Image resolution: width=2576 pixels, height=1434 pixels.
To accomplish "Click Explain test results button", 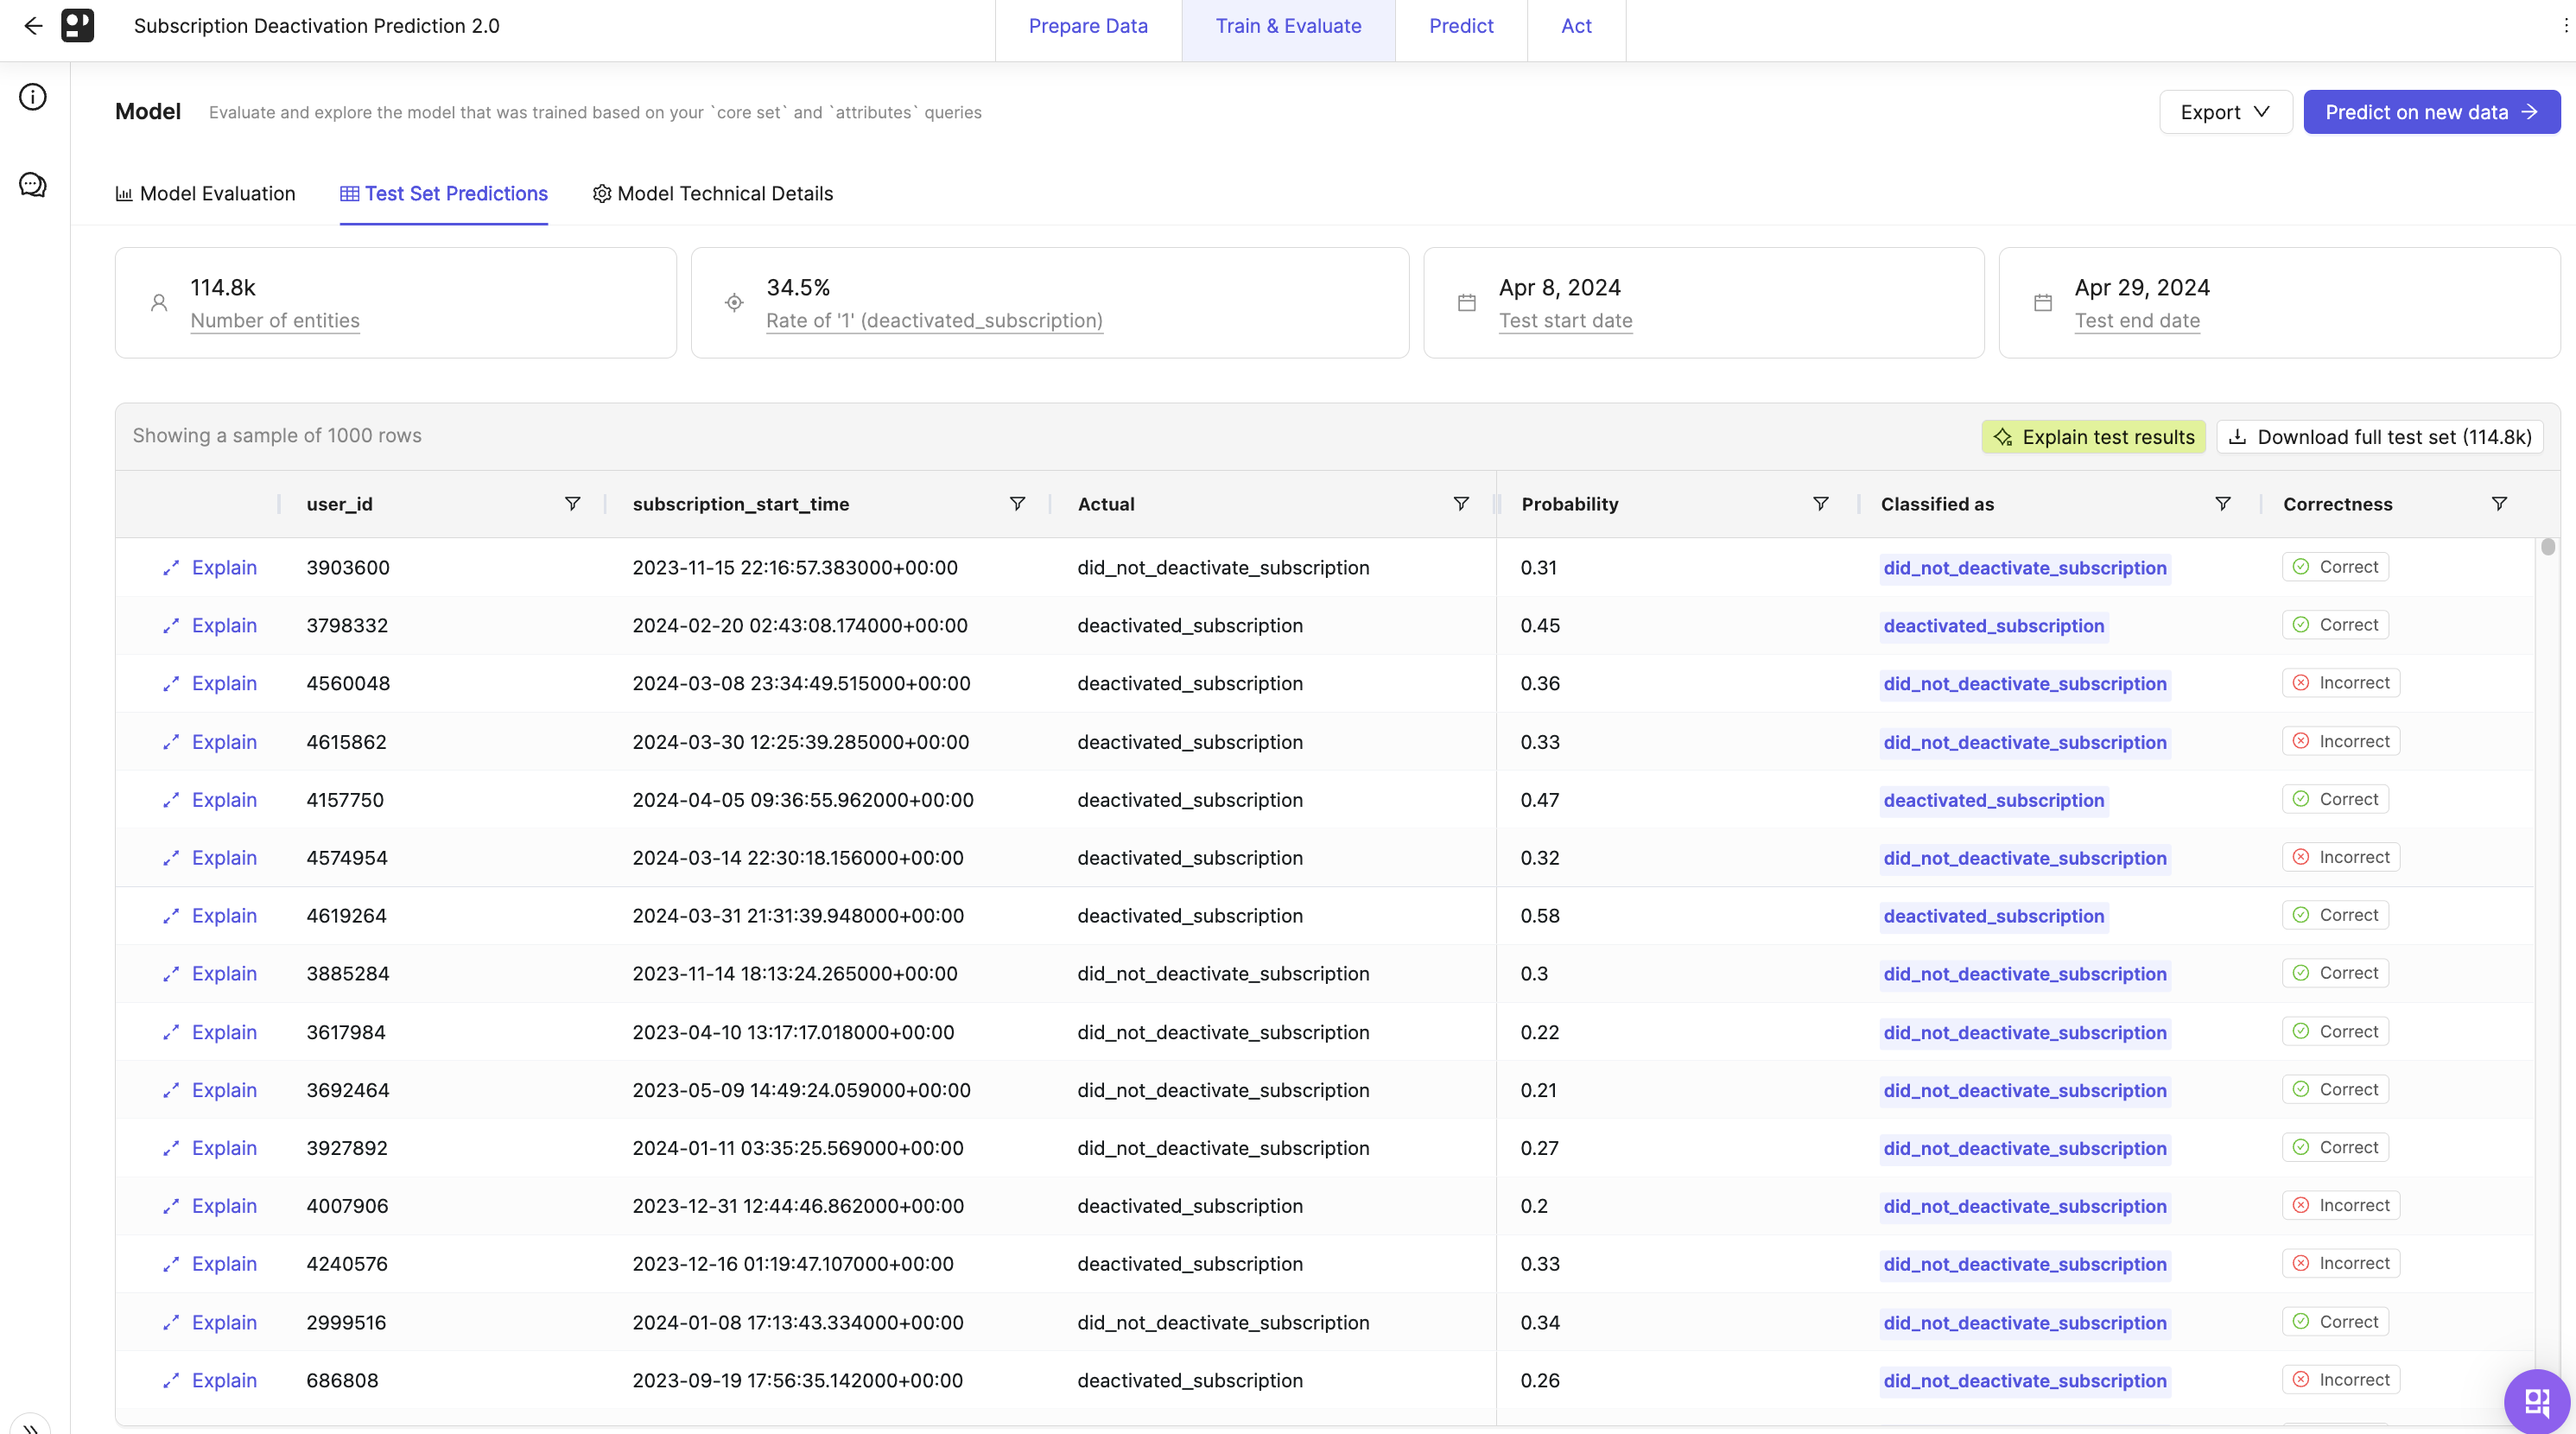I will (2093, 437).
